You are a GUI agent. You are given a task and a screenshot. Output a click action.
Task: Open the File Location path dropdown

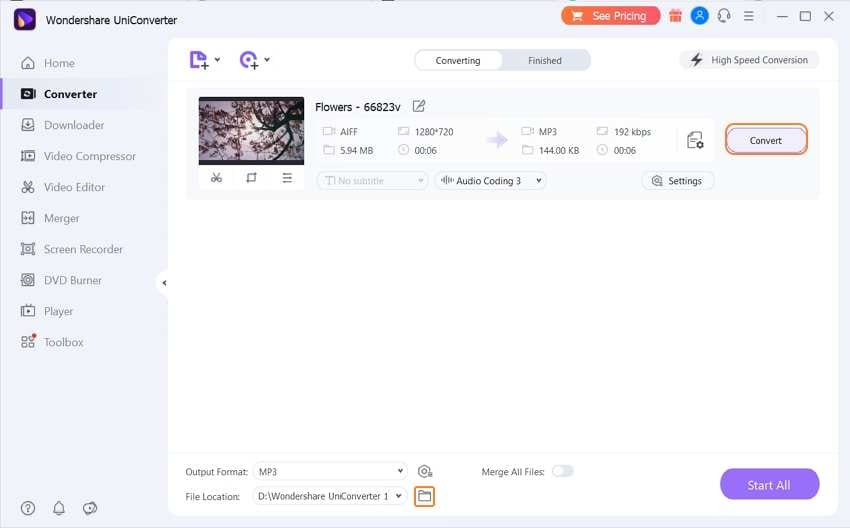330,496
